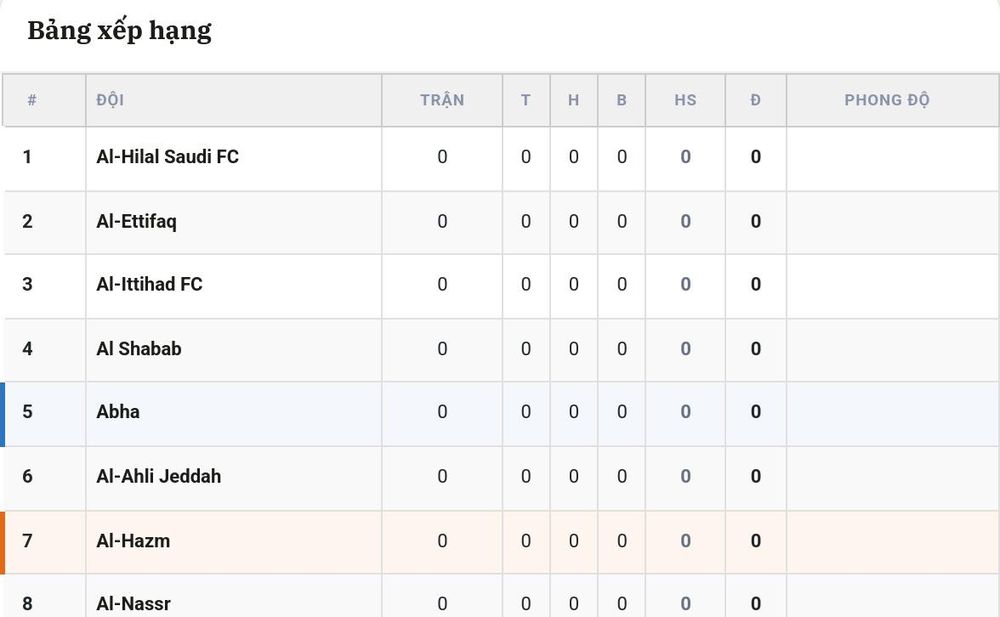This screenshot has height=617, width=1000.
Task: Click the PHONG ĐỘ column header
Action: [x=887, y=100]
